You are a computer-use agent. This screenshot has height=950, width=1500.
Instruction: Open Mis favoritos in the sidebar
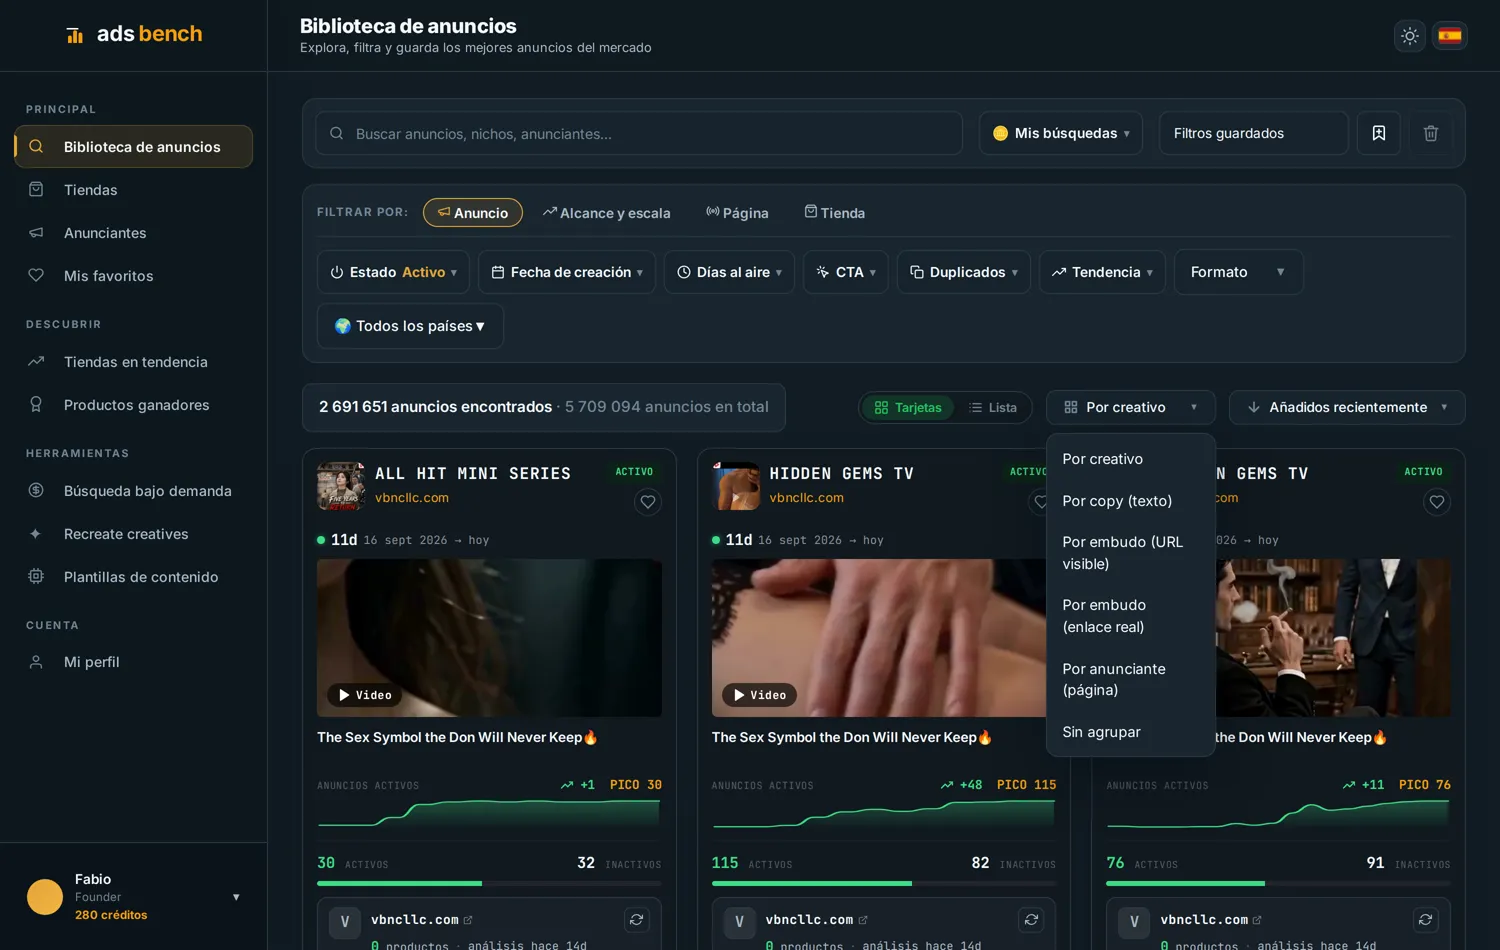pyautogui.click(x=133, y=276)
